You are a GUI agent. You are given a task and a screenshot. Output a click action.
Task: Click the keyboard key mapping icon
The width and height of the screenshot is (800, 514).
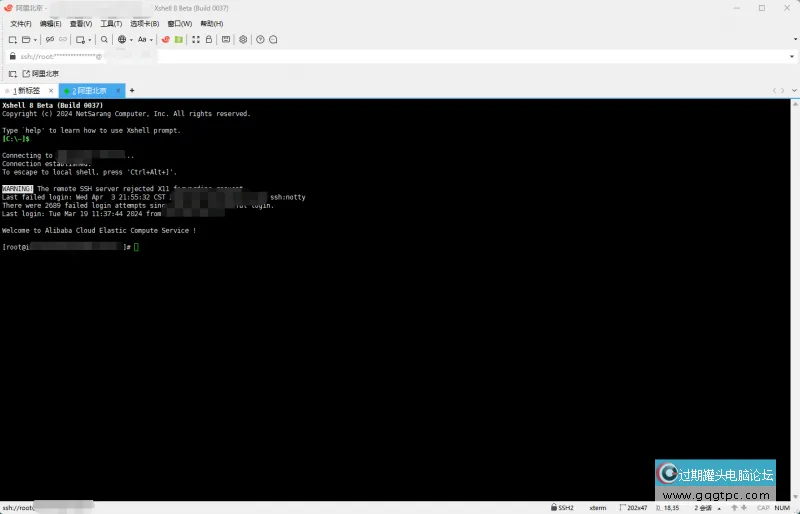click(226, 40)
